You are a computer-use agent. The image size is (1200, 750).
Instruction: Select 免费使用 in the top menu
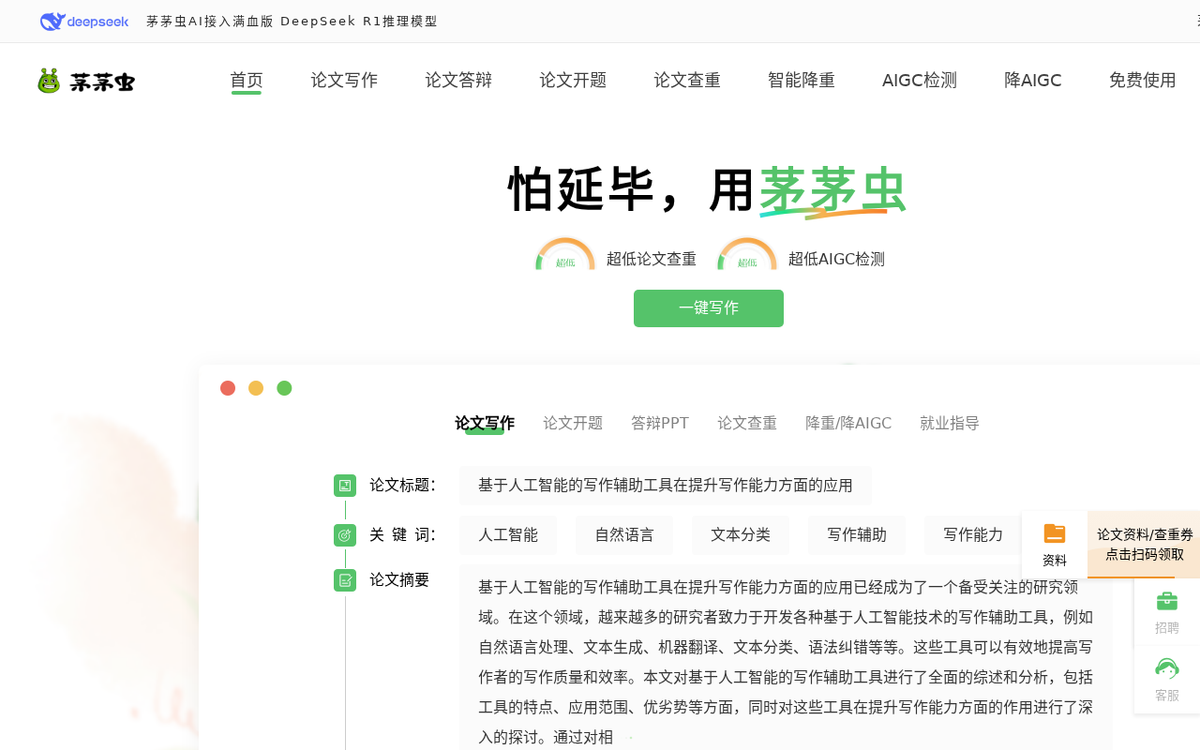tap(1142, 80)
